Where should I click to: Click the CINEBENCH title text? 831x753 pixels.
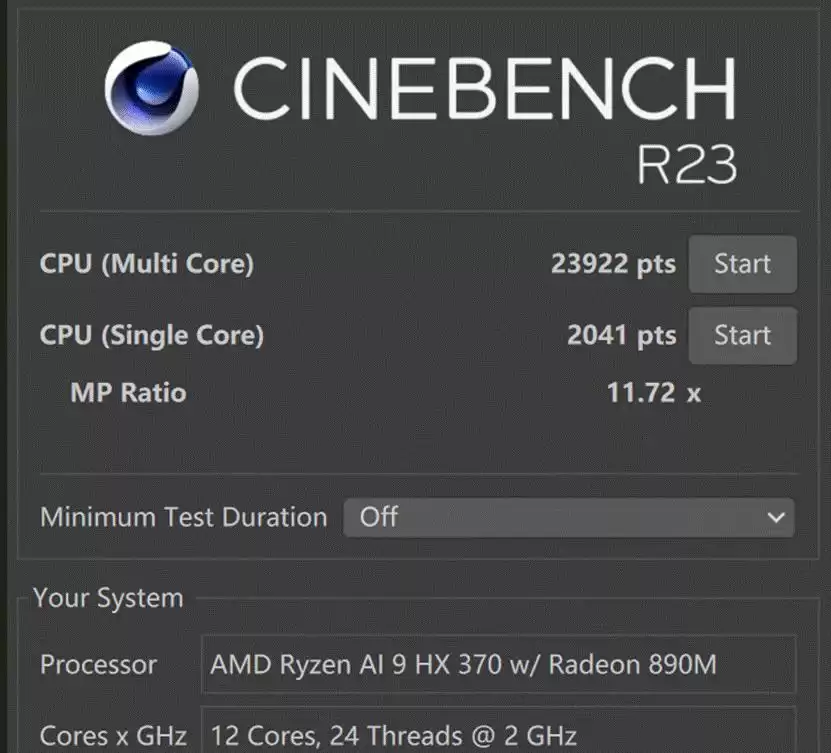coord(484,88)
